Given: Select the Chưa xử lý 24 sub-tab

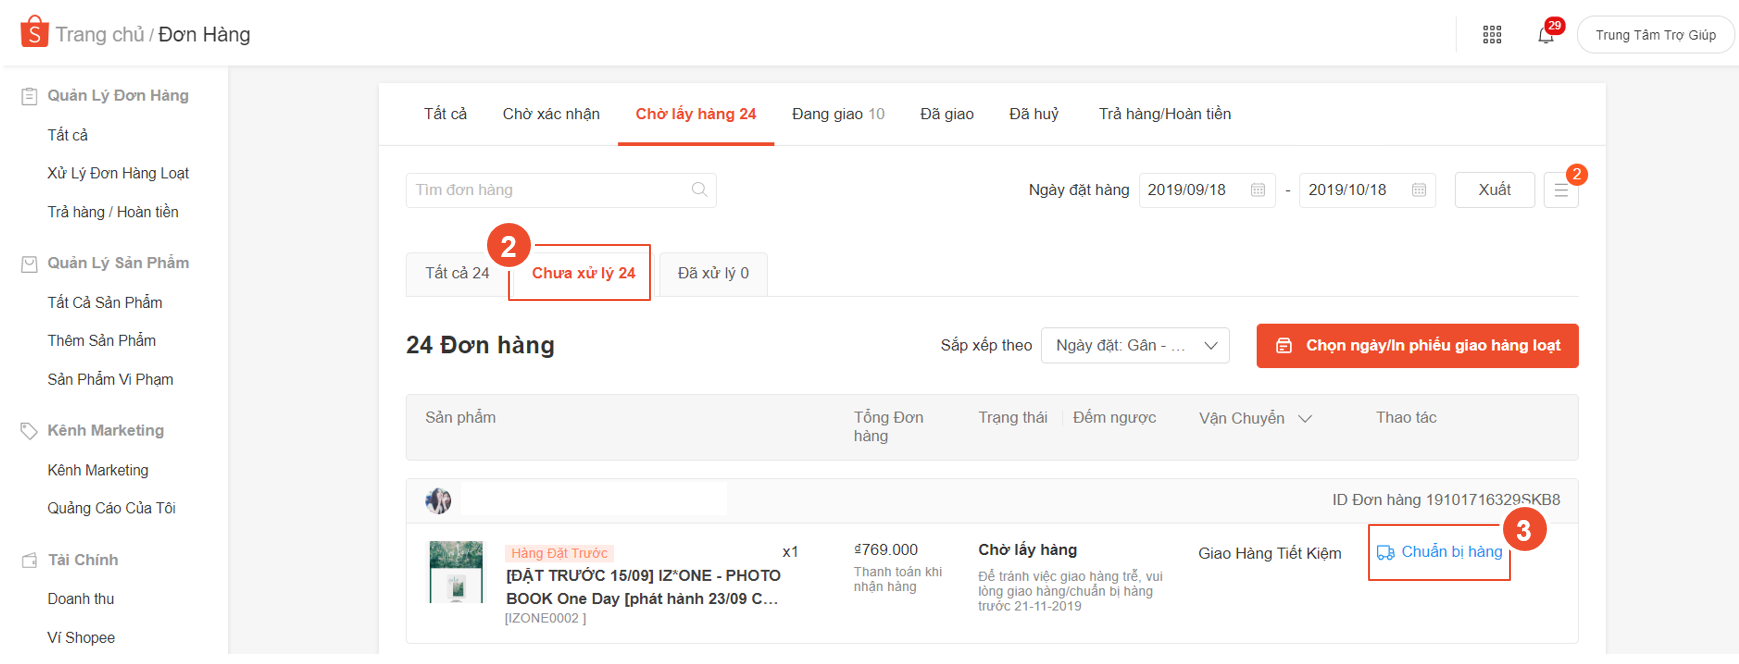Looking at the screenshot, I should point(583,273).
